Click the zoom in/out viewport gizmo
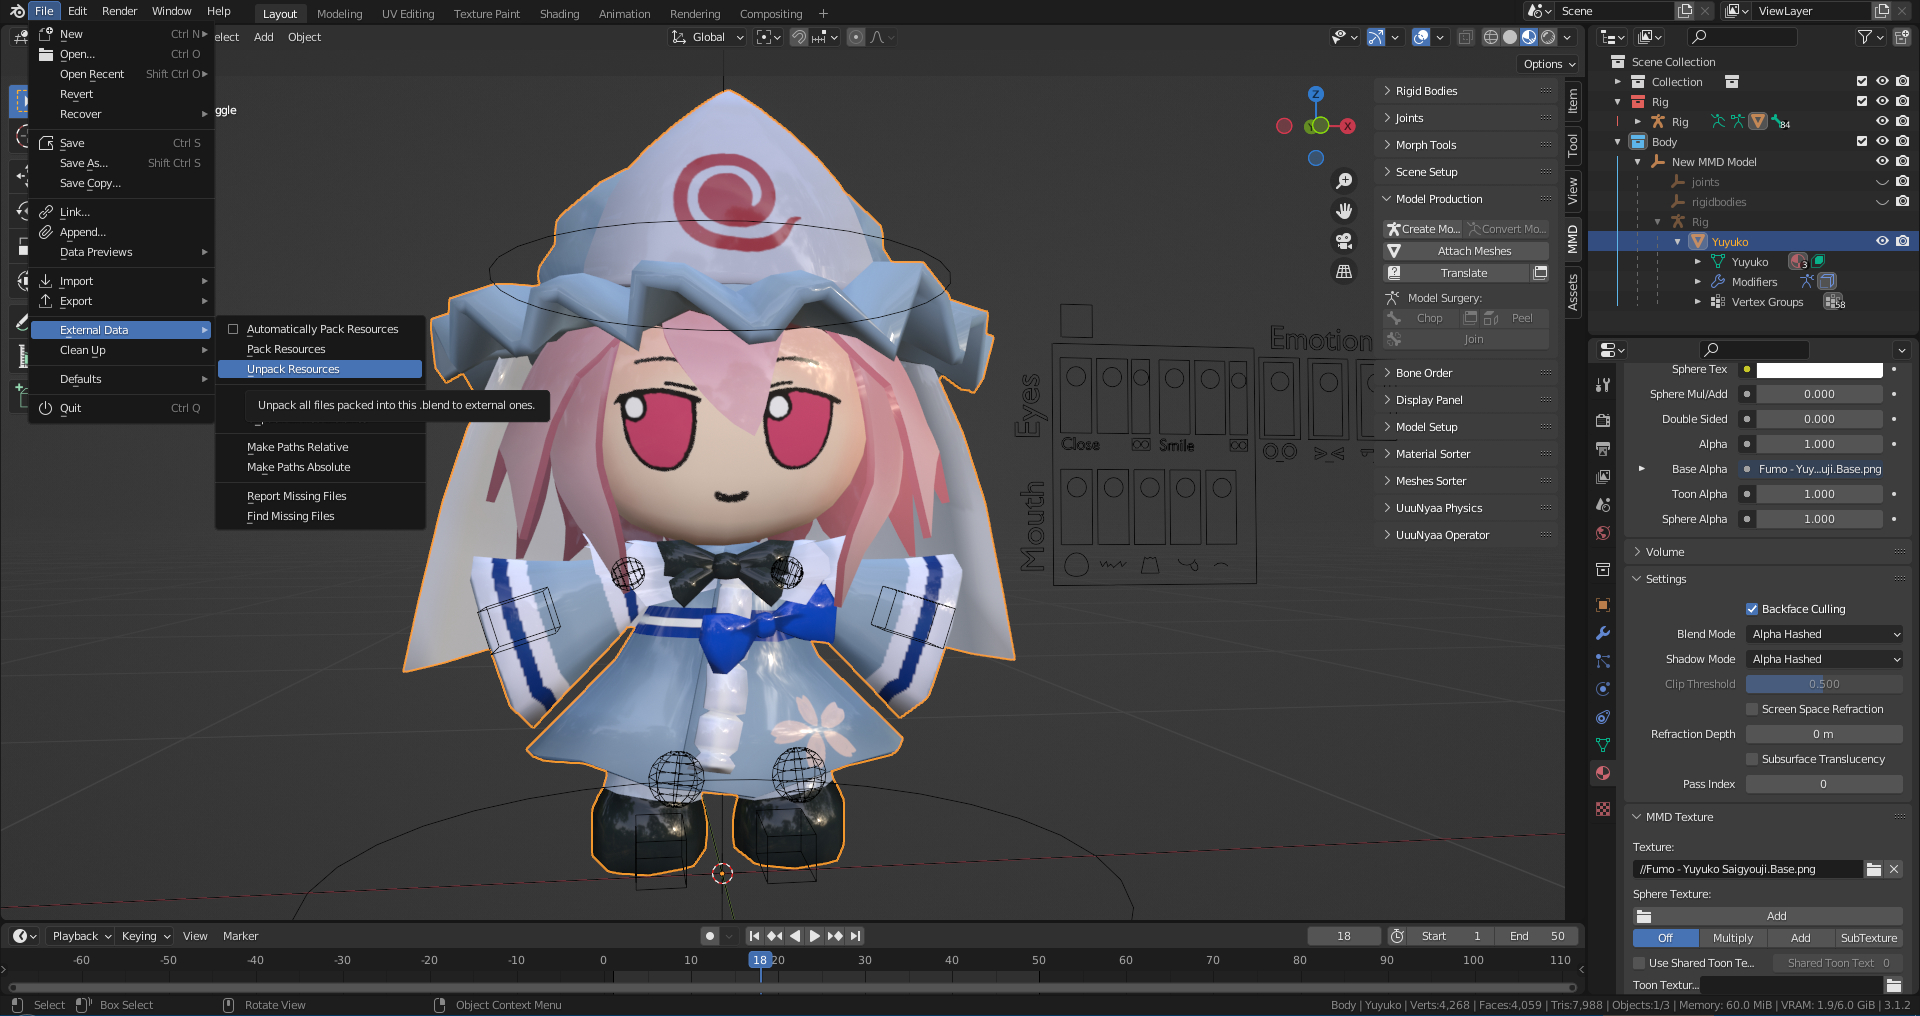This screenshot has height=1016, width=1920. 1344,181
